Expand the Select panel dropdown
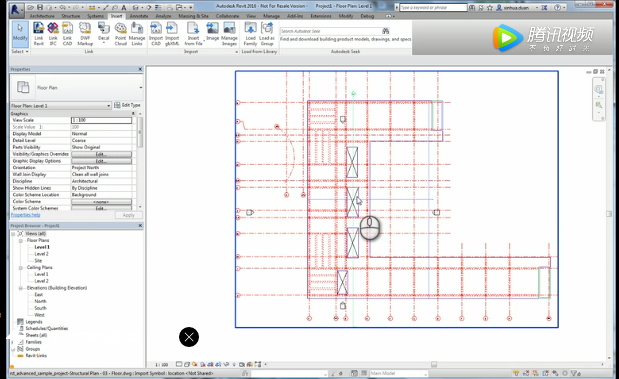The height and width of the screenshot is (379, 619). [20, 51]
